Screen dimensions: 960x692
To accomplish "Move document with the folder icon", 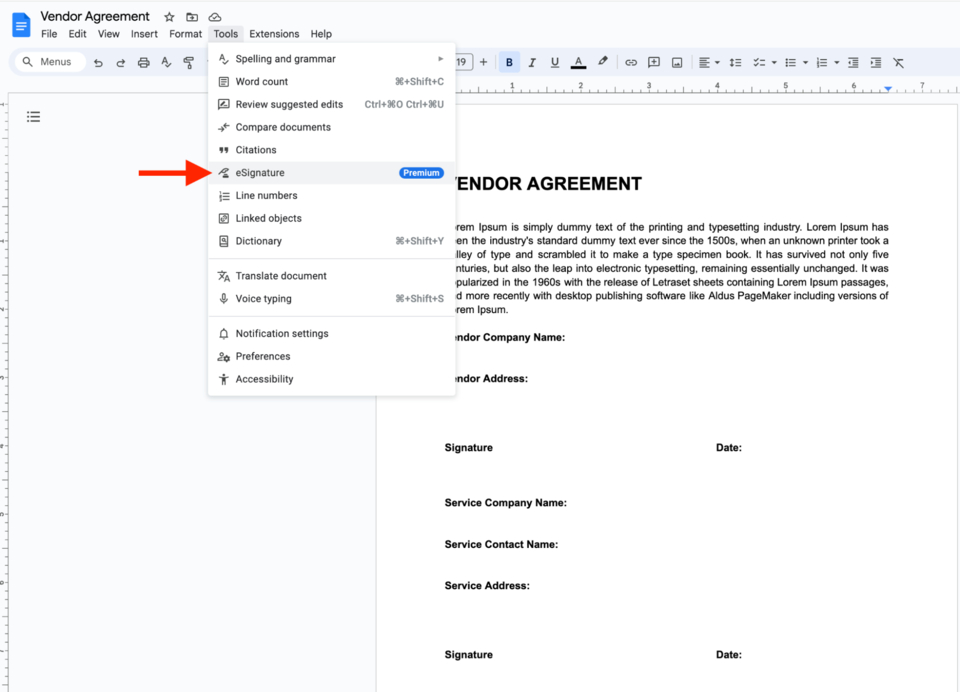I will pyautogui.click(x=192, y=17).
